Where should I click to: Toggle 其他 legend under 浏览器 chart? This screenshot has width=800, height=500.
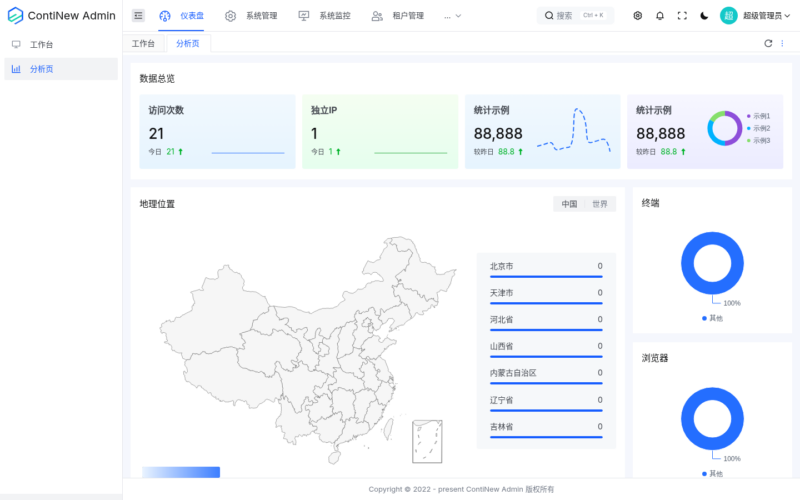tap(712, 473)
